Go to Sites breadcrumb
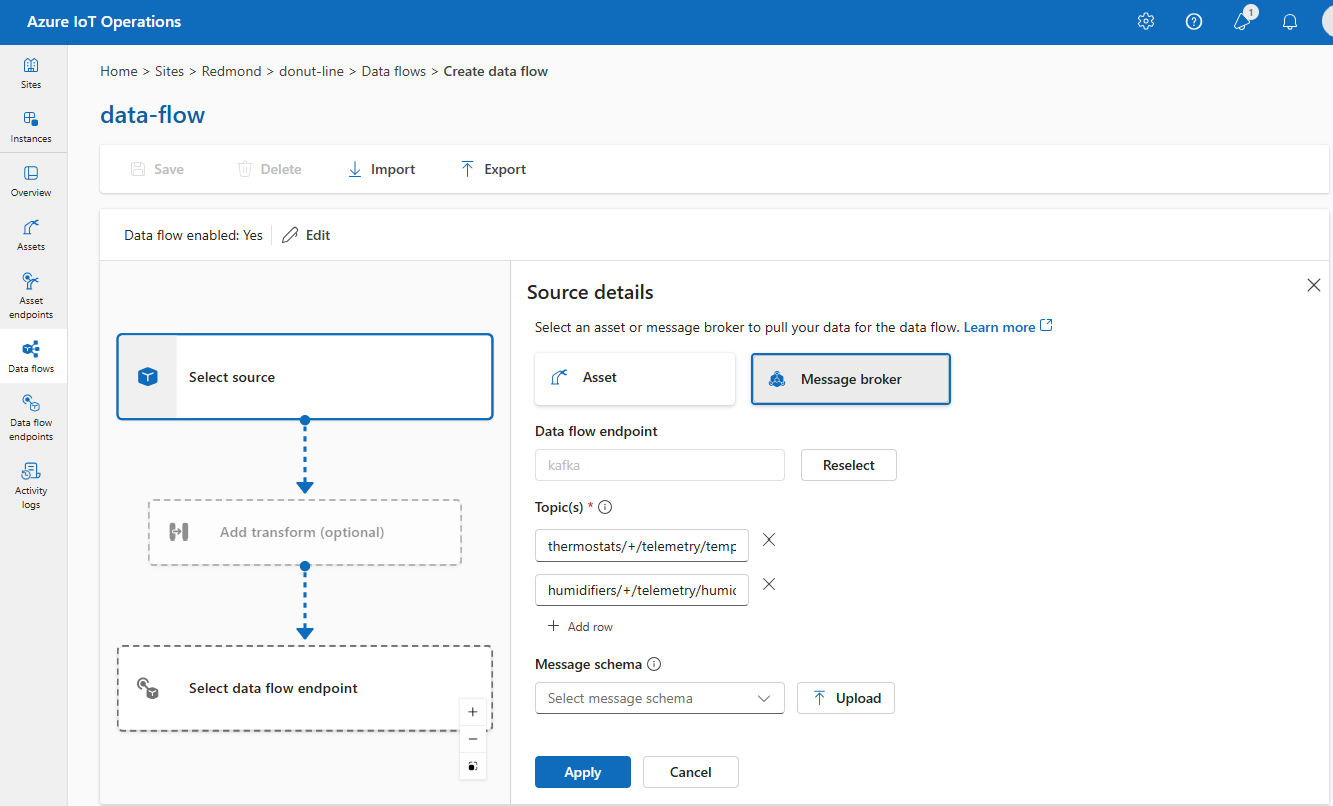 click(170, 71)
